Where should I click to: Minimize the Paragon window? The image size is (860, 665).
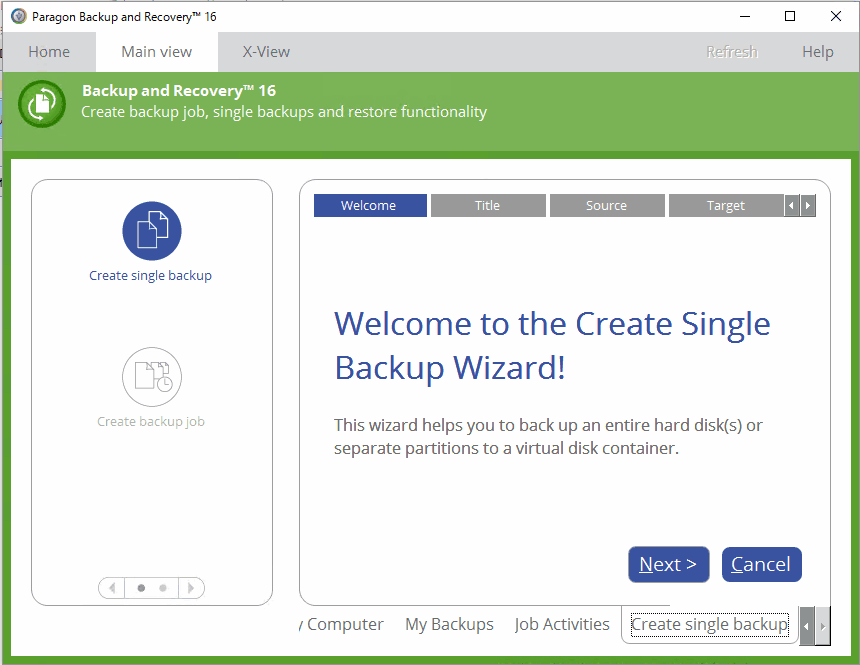(744, 16)
